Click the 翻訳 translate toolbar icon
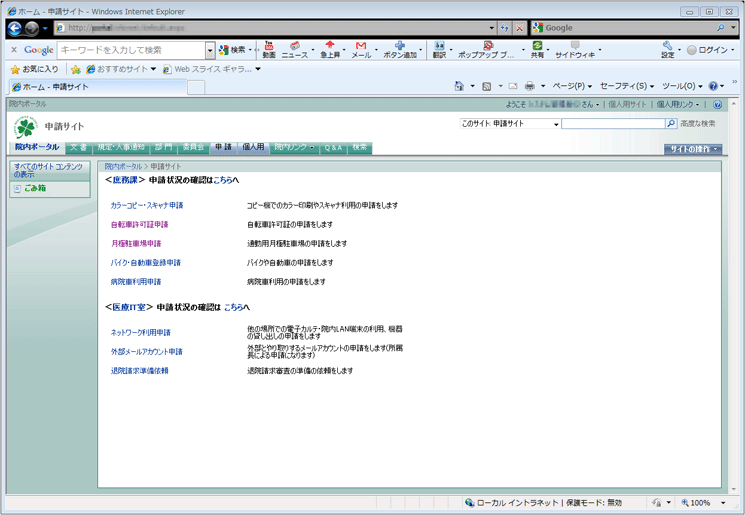 coord(440,49)
